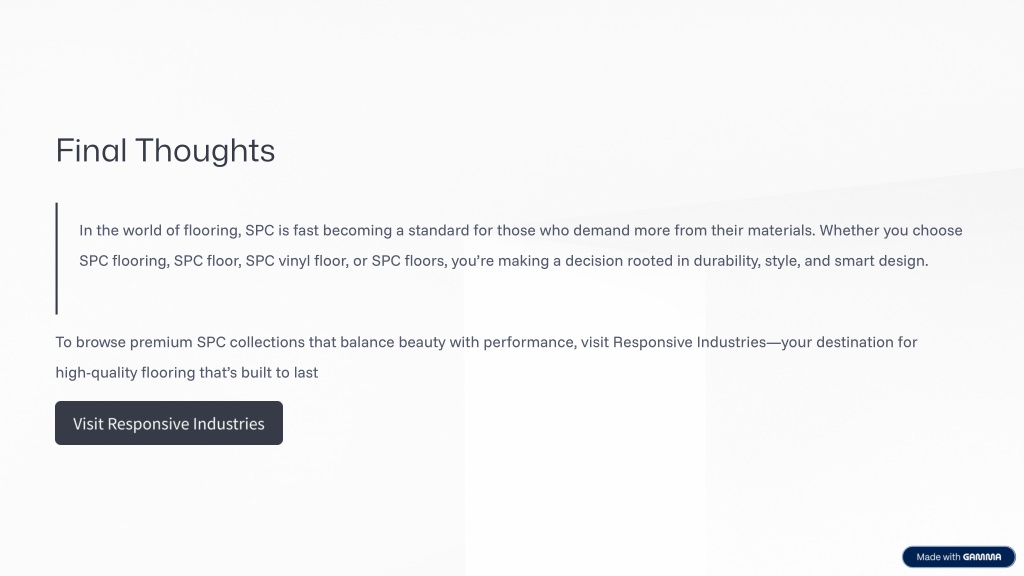Click the word Final in the heading
This screenshot has height=576, width=1024.
pyautogui.click(x=91, y=151)
